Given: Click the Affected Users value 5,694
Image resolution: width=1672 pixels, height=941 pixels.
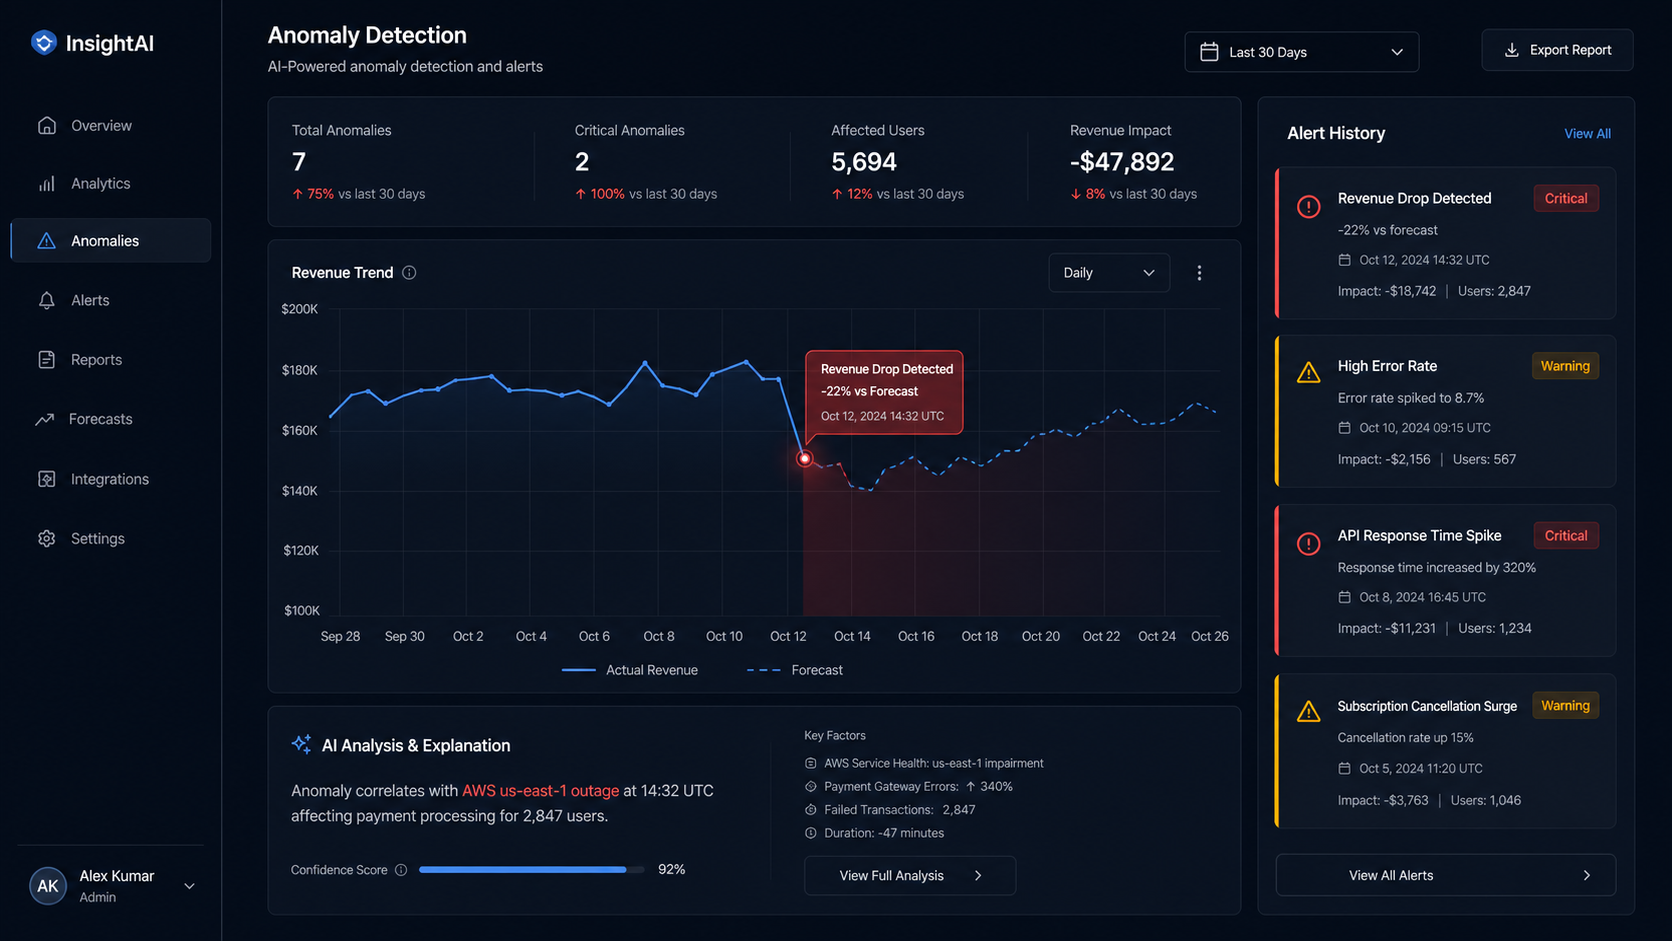Looking at the screenshot, I should tap(864, 162).
